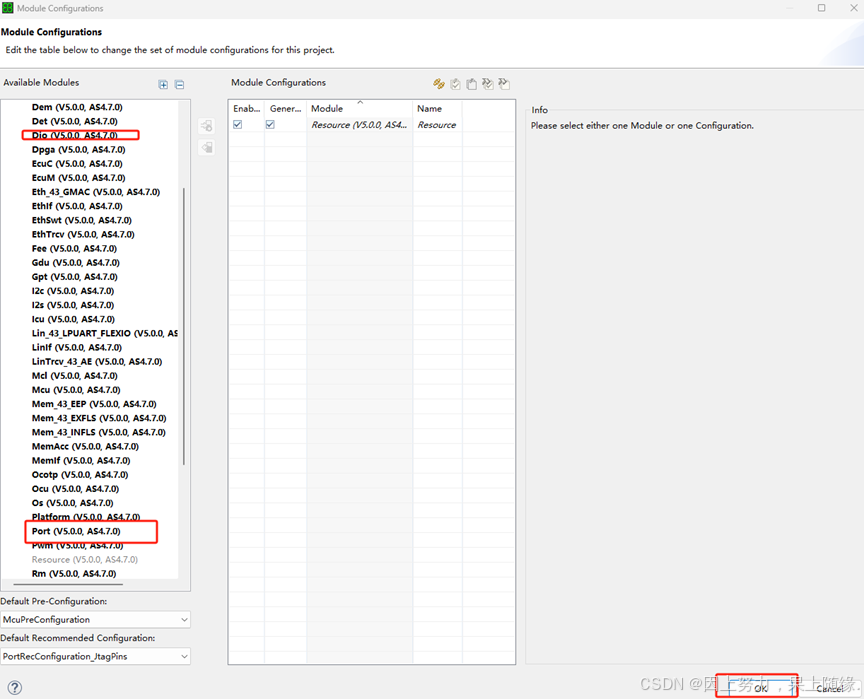Click the Available Modules horizontal scrollbar
This screenshot has height=699, width=864.
pos(68,584)
